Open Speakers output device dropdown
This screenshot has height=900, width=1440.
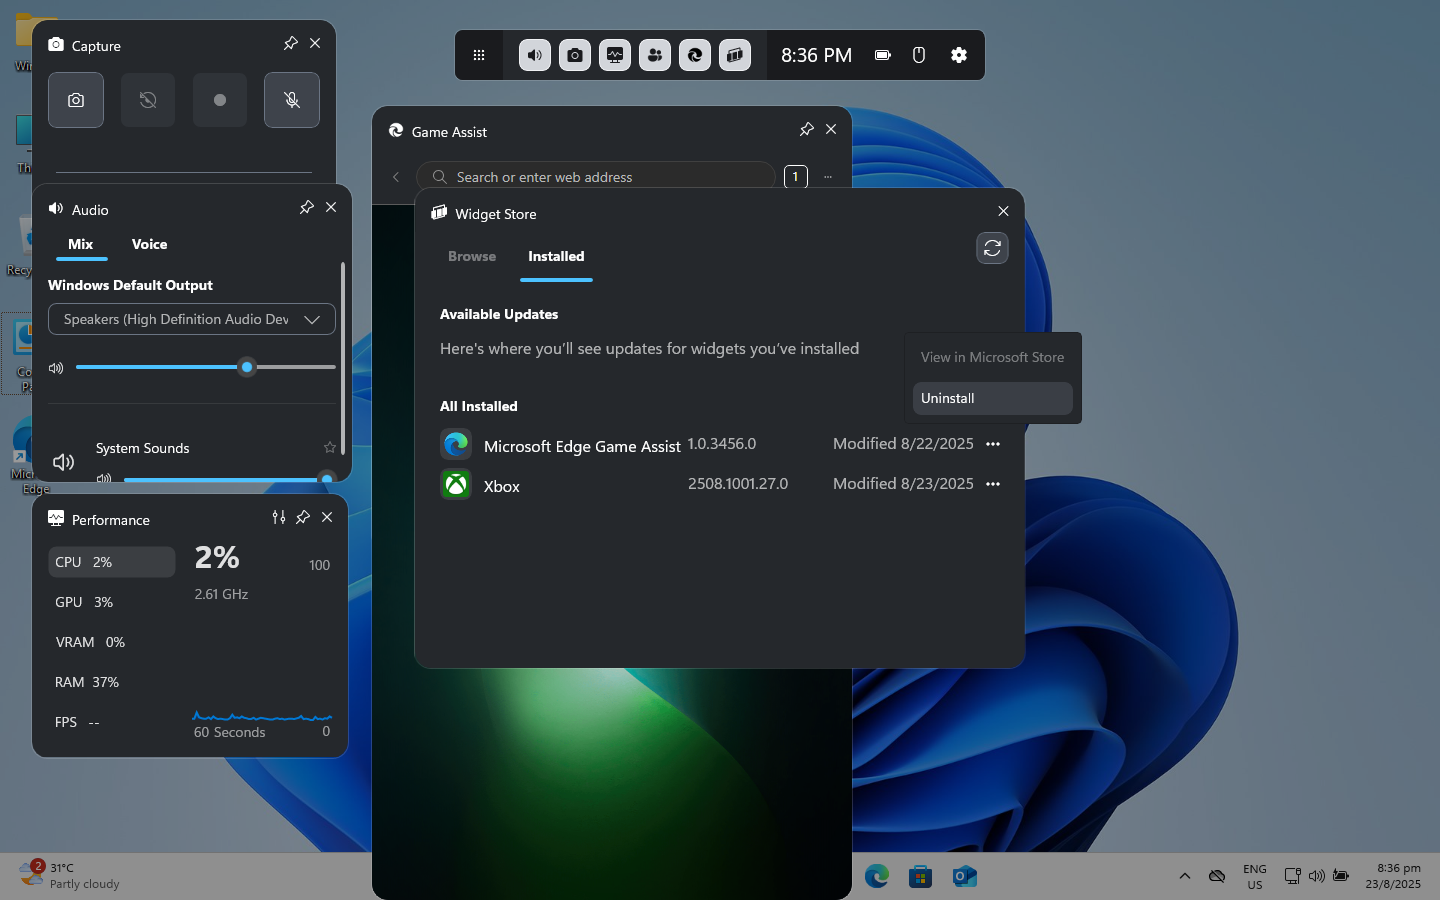coord(192,319)
